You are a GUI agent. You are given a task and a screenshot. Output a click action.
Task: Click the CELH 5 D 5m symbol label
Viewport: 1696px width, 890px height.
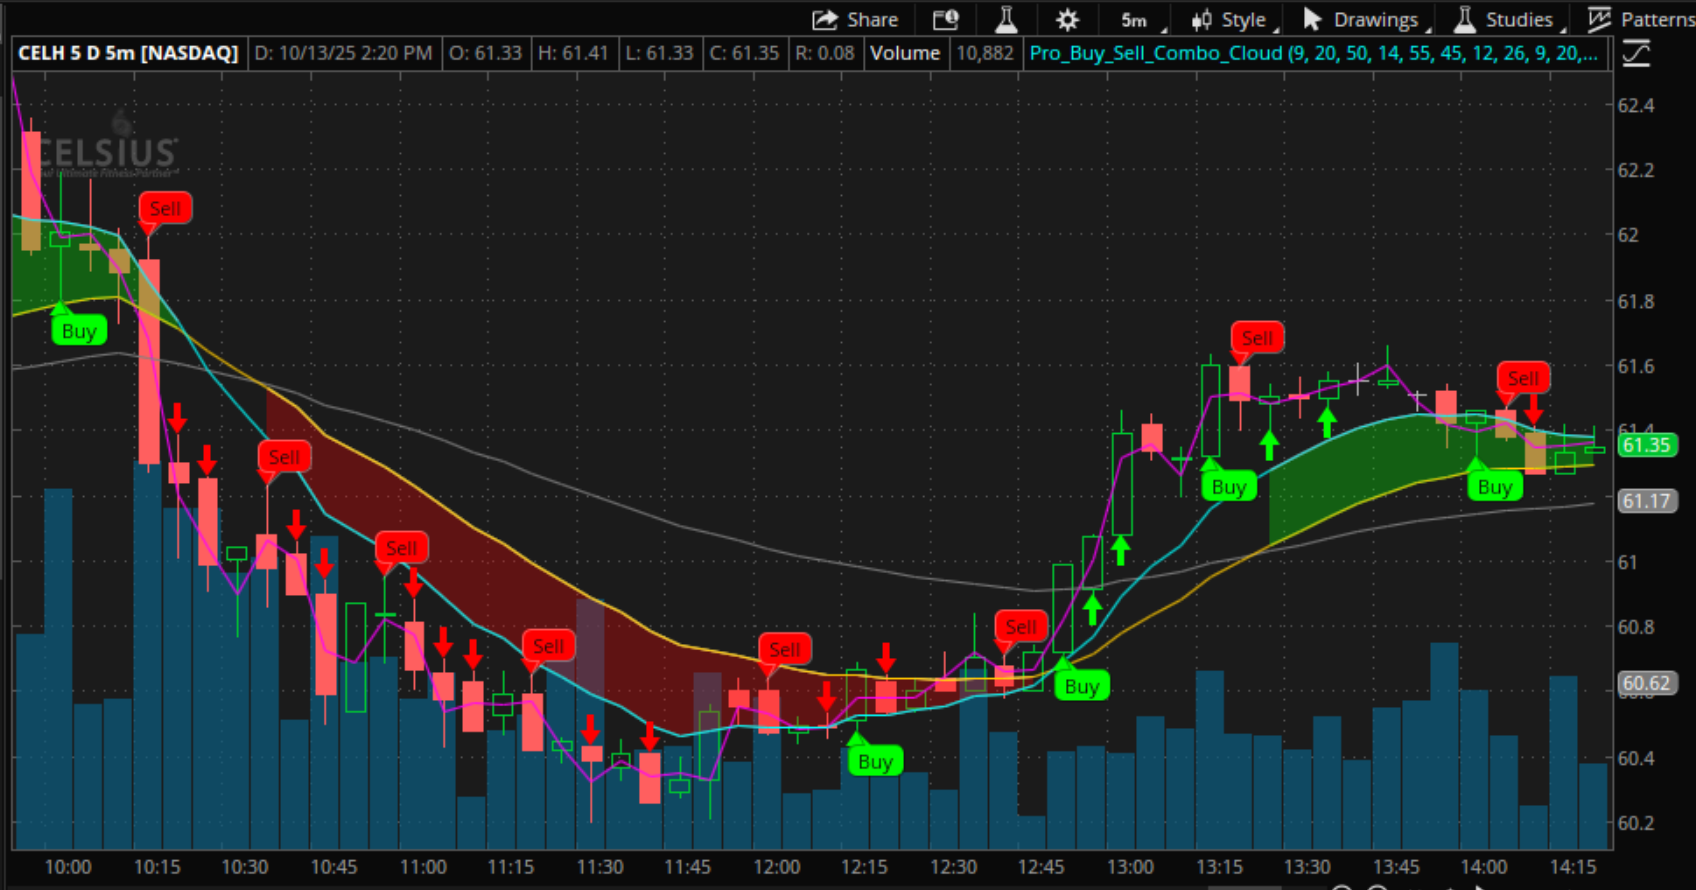tap(128, 53)
